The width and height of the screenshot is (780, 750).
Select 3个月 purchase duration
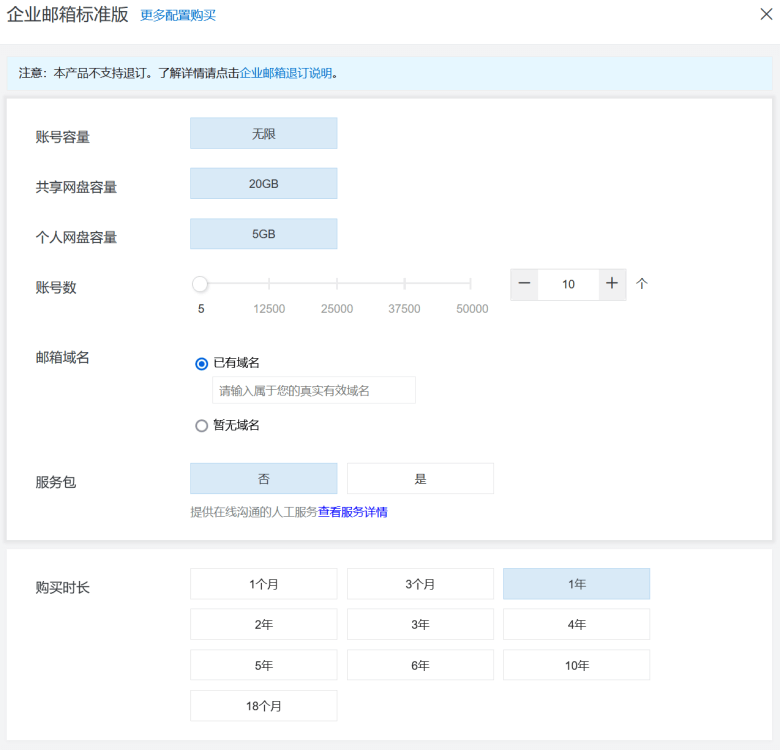pos(420,584)
